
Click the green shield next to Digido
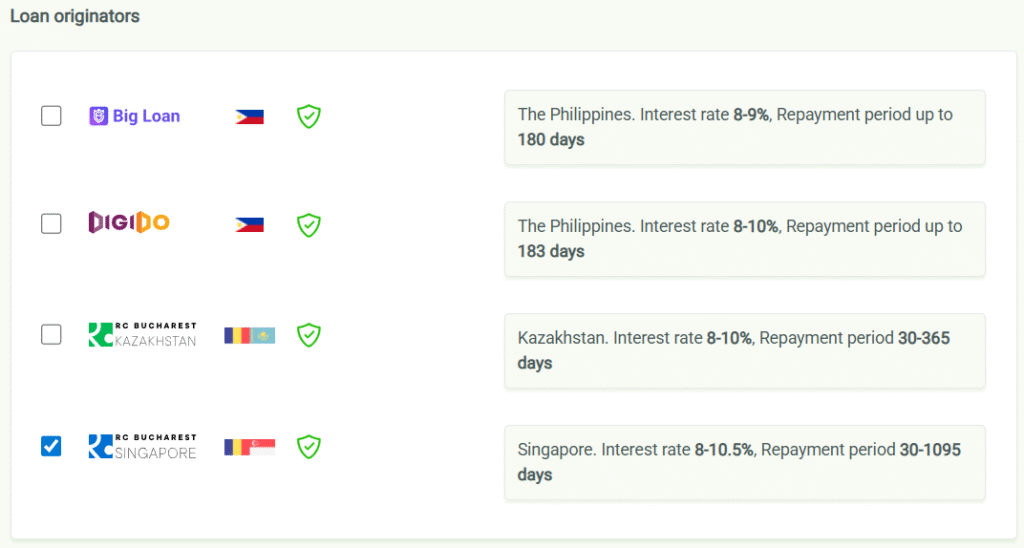click(x=309, y=225)
